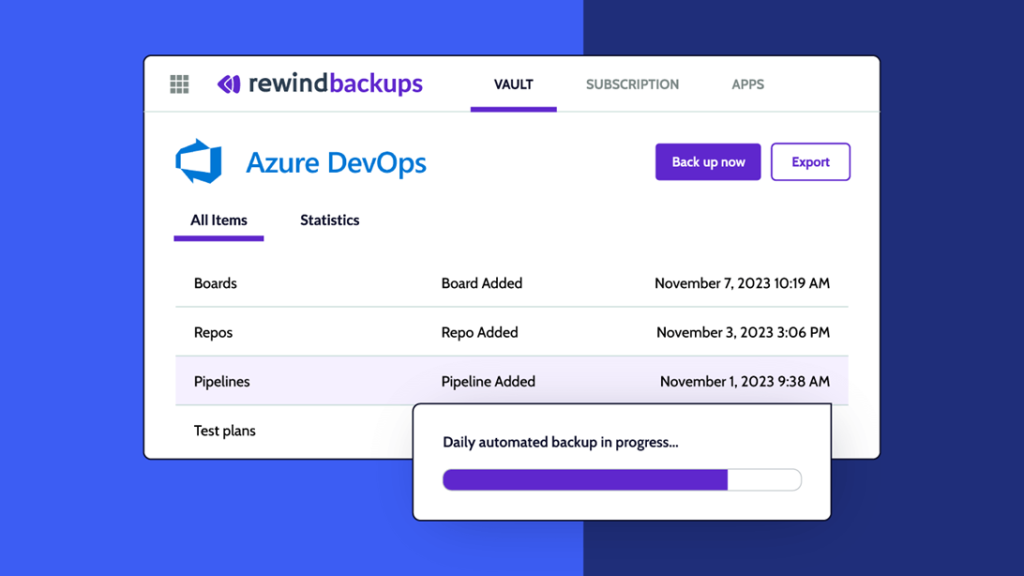Switch to the VAULT tab
Viewport: 1024px width, 576px height.
(513, 84)
